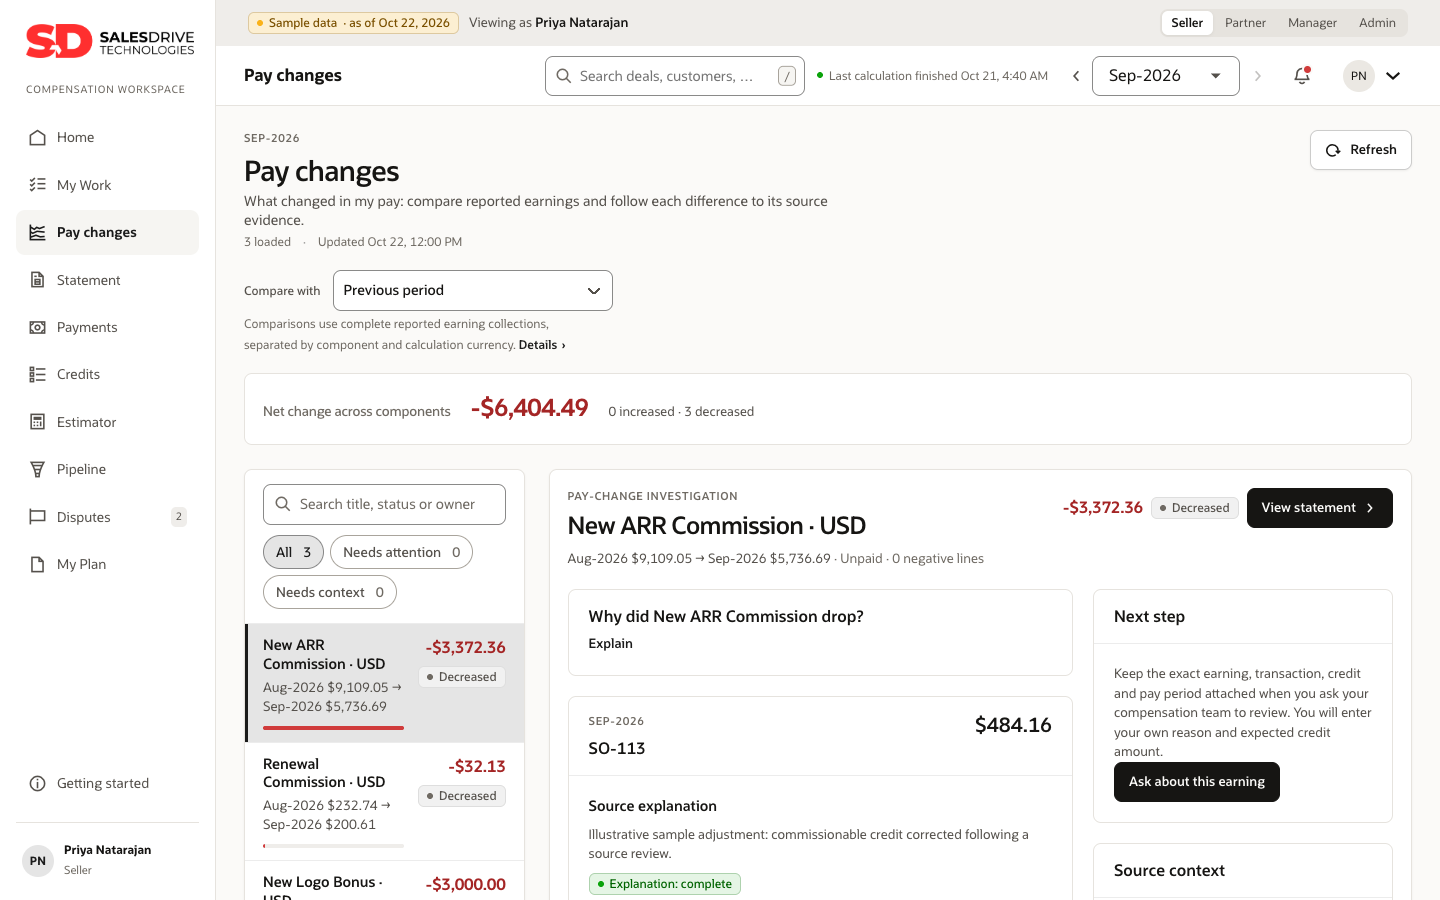Click the PN avatar in header

click(1358, 76)
